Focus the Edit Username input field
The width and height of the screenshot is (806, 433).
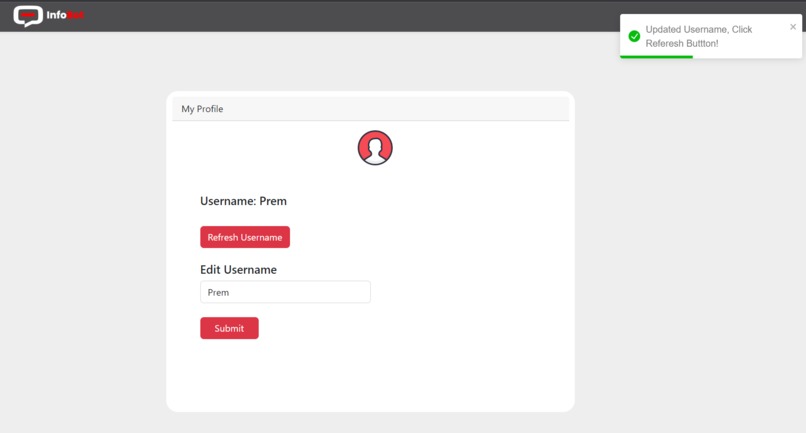coord(285,292)
